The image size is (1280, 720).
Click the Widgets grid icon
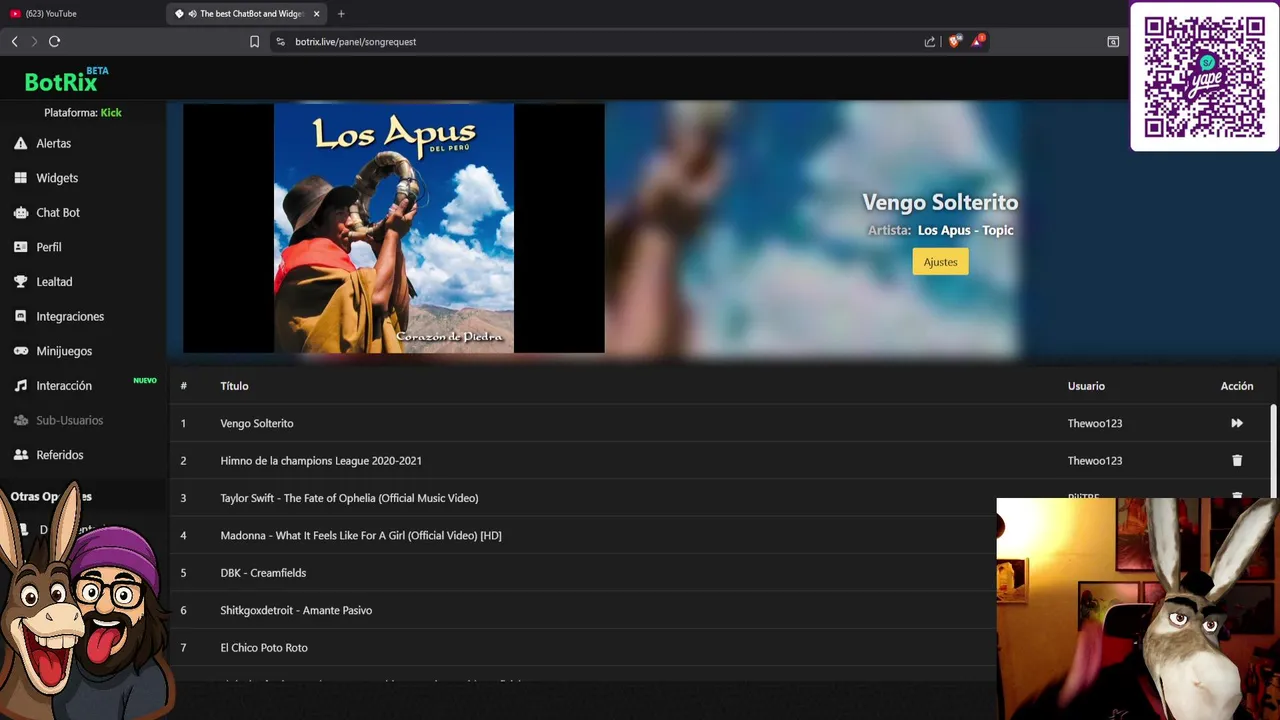[20, 178]
